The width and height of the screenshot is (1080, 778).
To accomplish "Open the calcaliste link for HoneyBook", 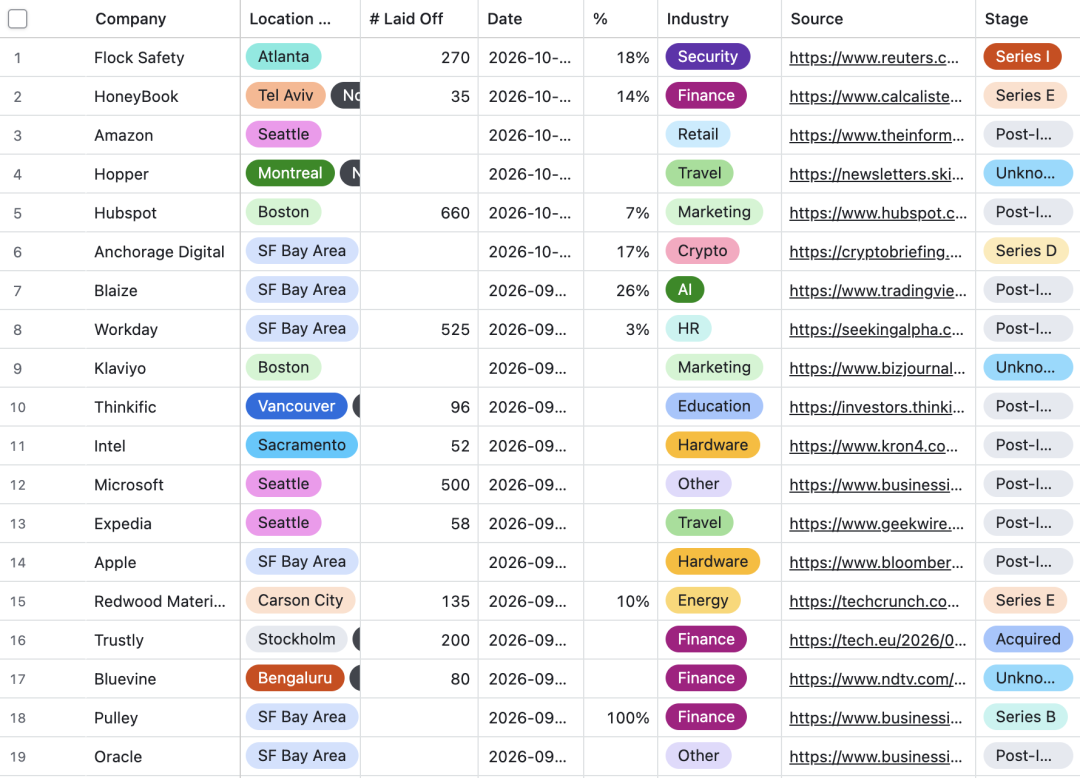I will click(875, 96).
